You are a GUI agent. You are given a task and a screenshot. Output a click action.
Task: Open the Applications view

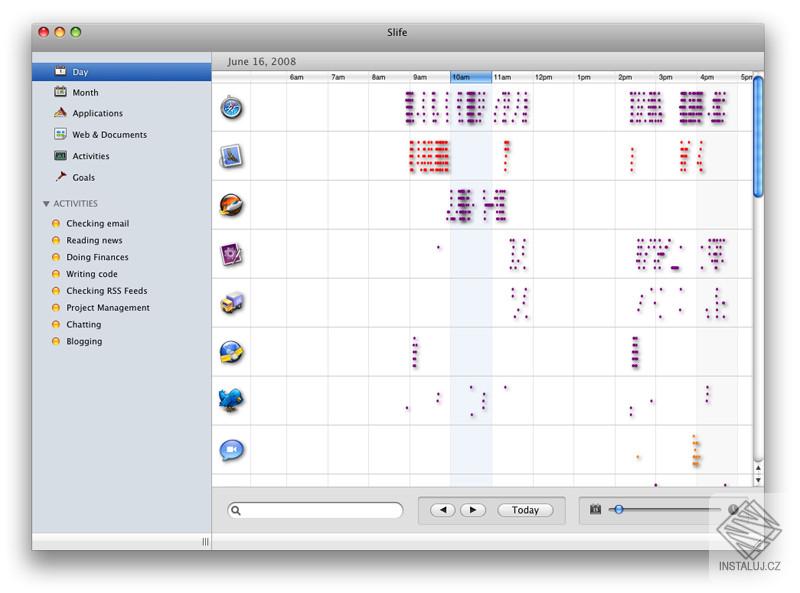97,113
